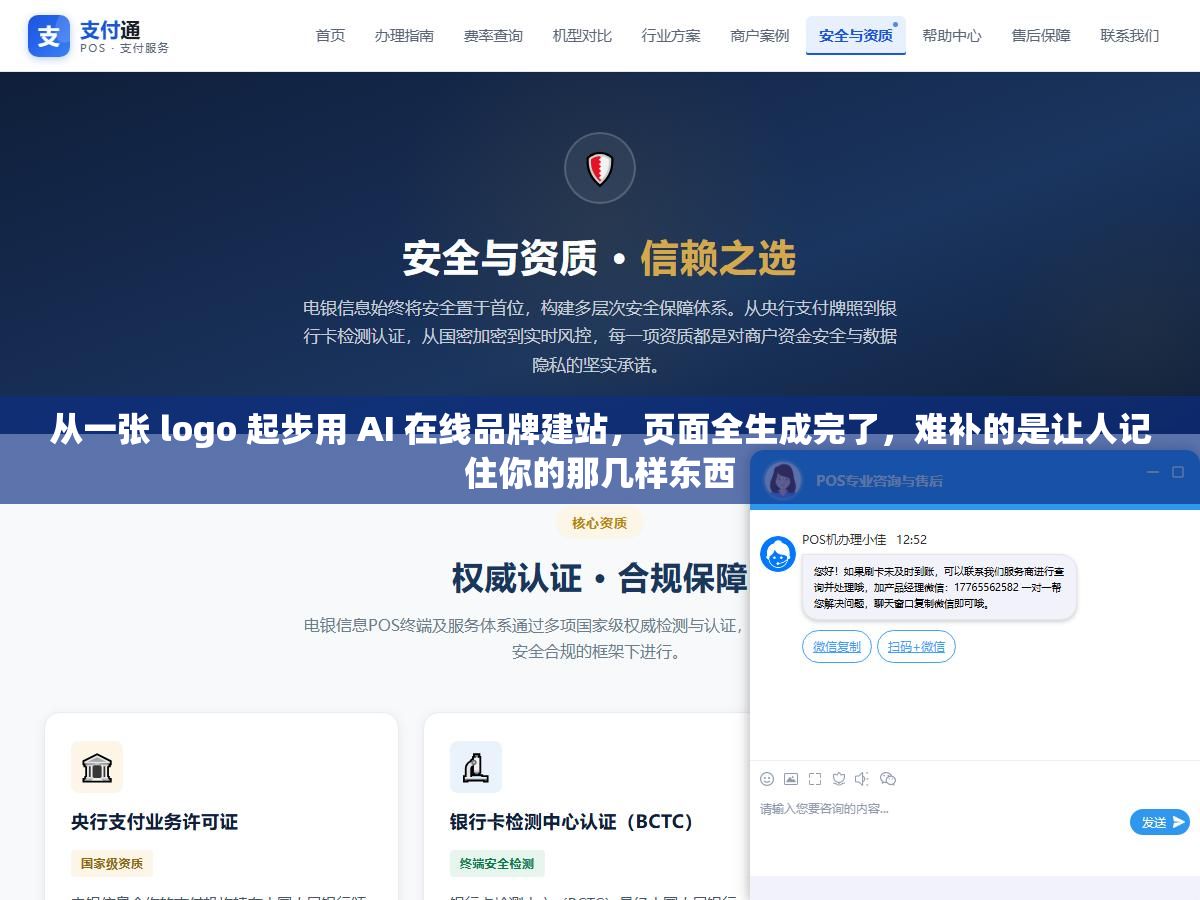Open 商户案例 in navigation
This screenshot has height=900, width=1200.
click(x=760, y=35)
